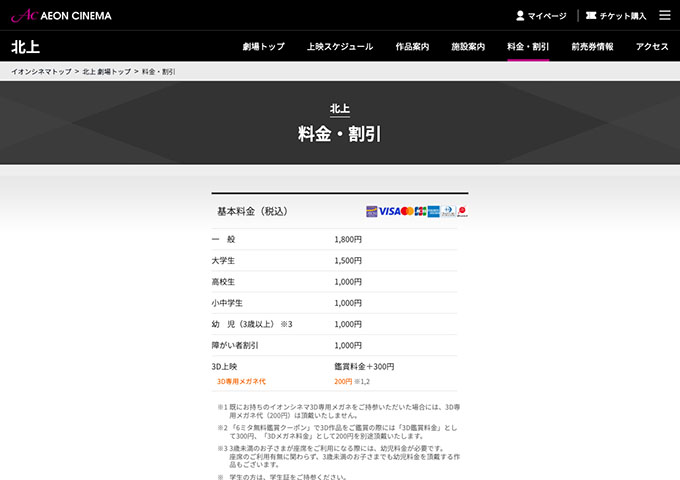Click the 1,800円 price
Viewport: 680px width, 480px height.
pyautogui.click(x=348, y=239)
